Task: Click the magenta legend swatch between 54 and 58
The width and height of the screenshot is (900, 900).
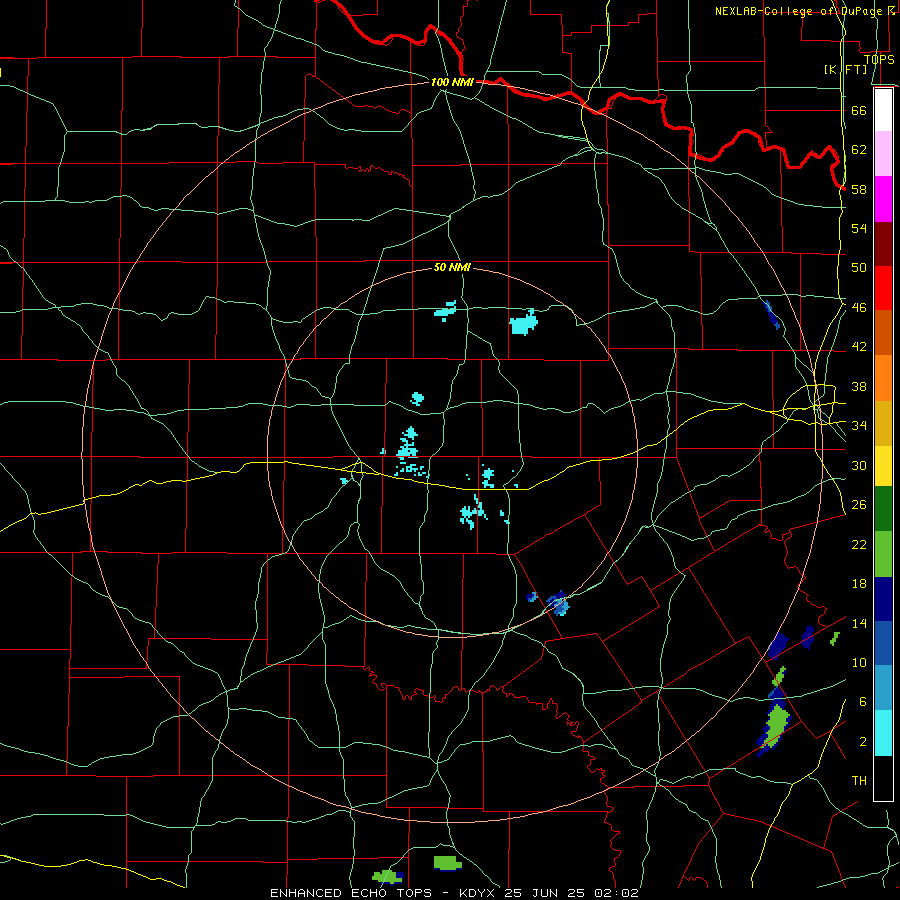Action: tap(883, 199)
